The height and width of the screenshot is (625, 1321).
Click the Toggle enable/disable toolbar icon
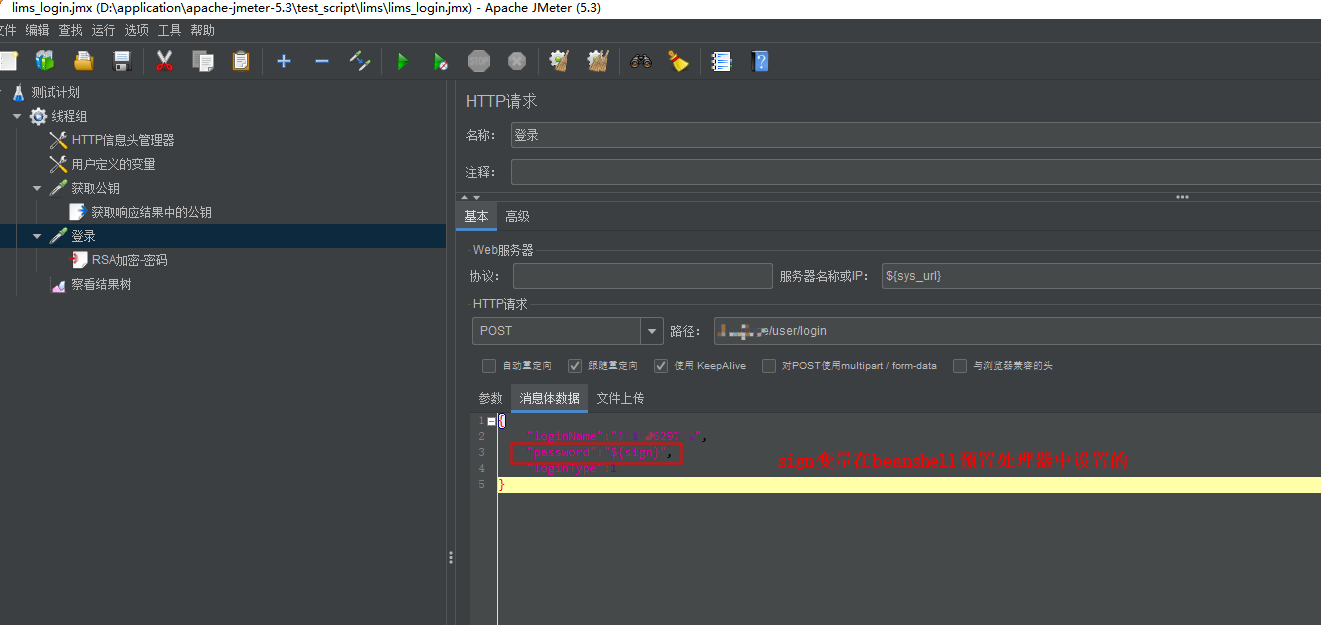pos(360,62)
